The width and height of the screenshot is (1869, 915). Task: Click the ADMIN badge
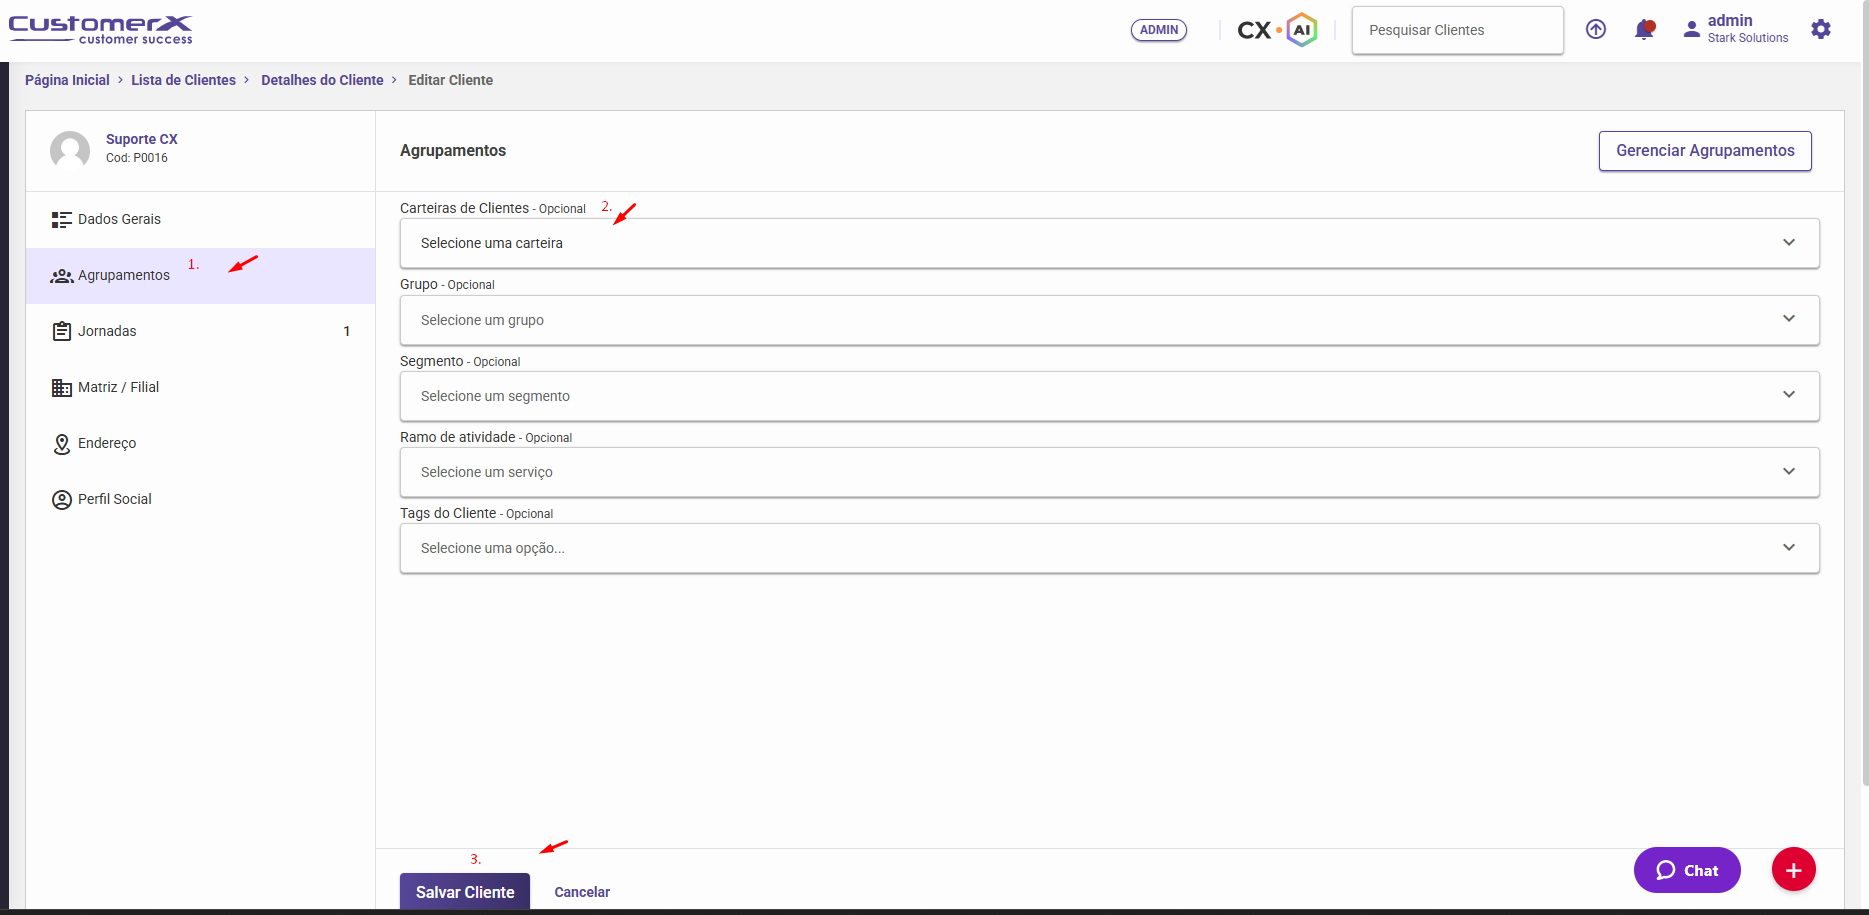[x=1159, y=30]
